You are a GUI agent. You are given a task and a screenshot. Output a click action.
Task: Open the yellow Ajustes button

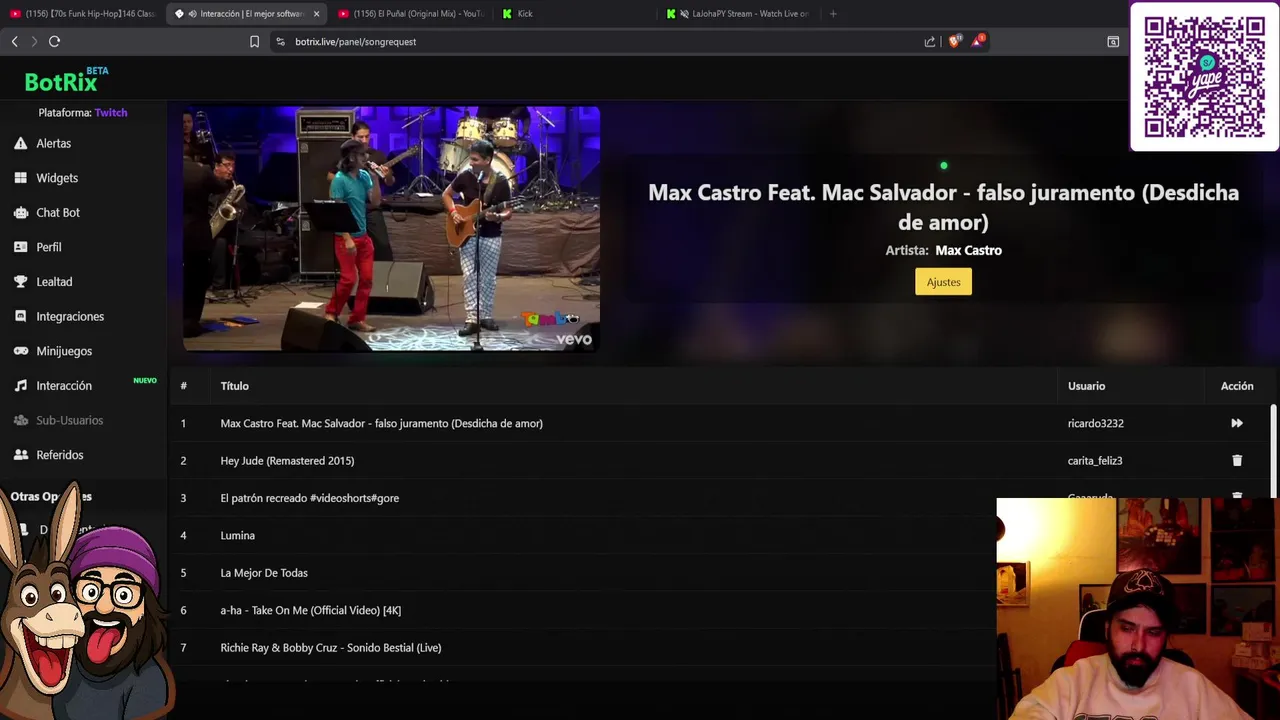[943, 282]
